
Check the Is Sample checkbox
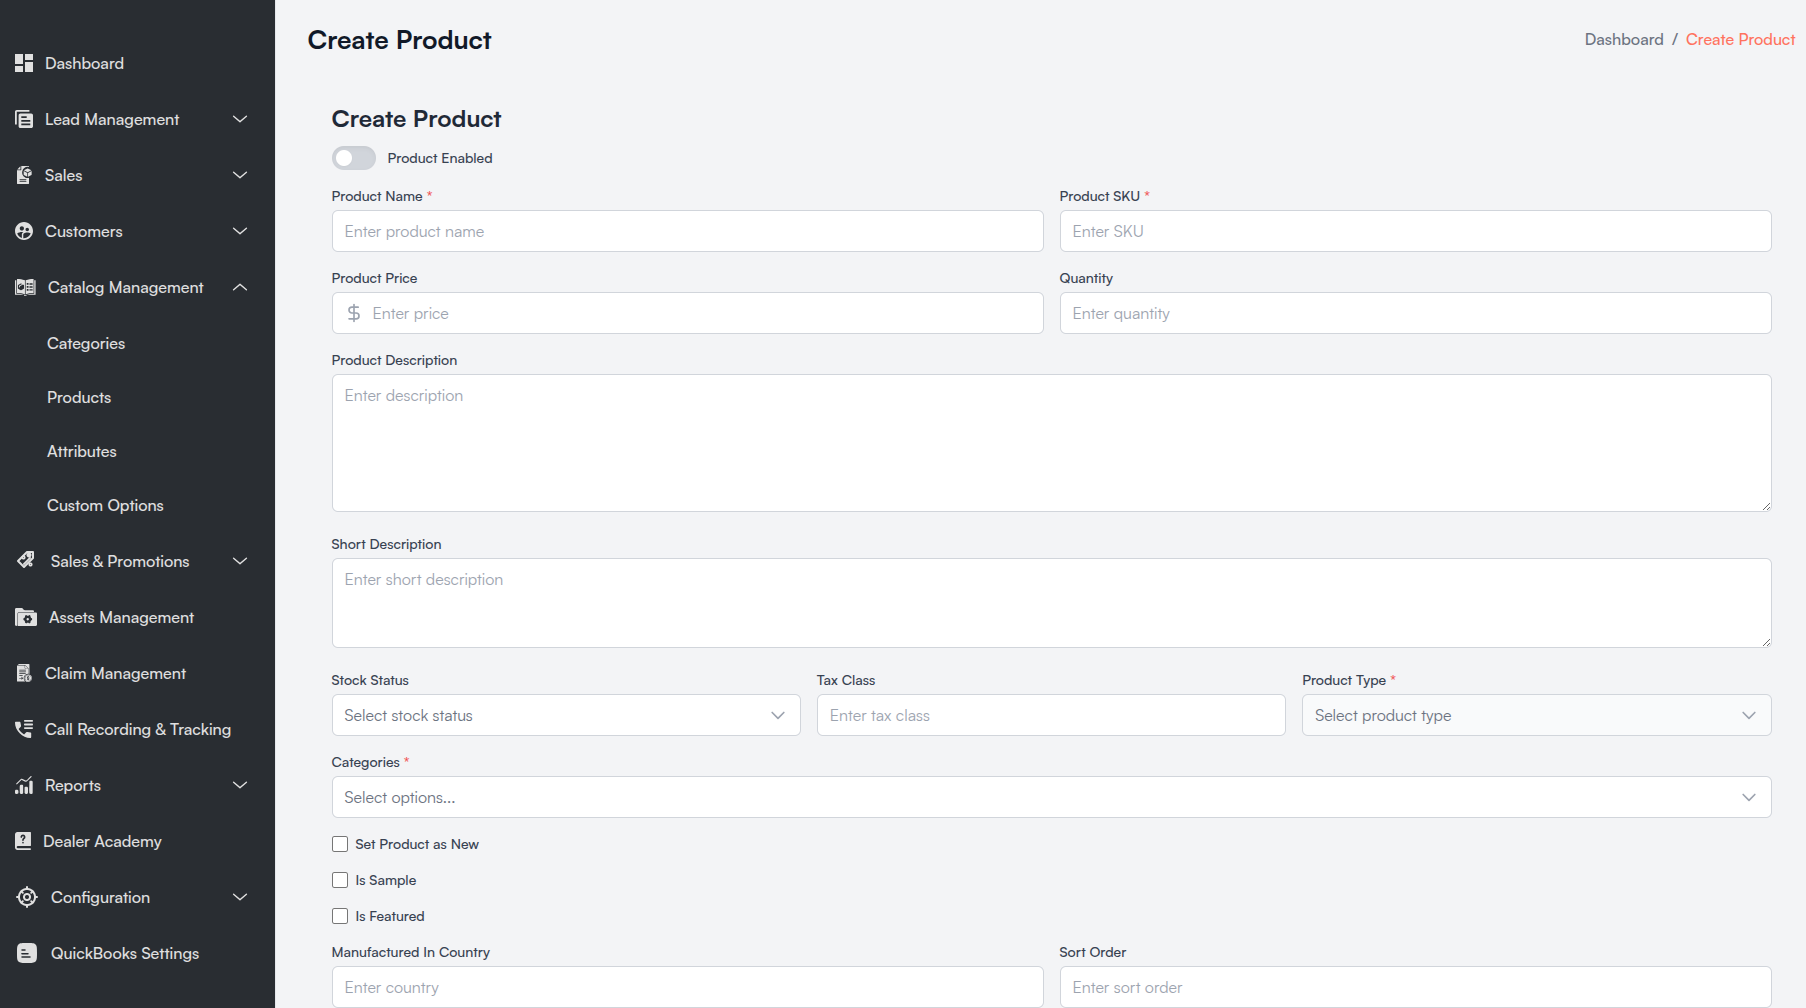coord(340,880)
